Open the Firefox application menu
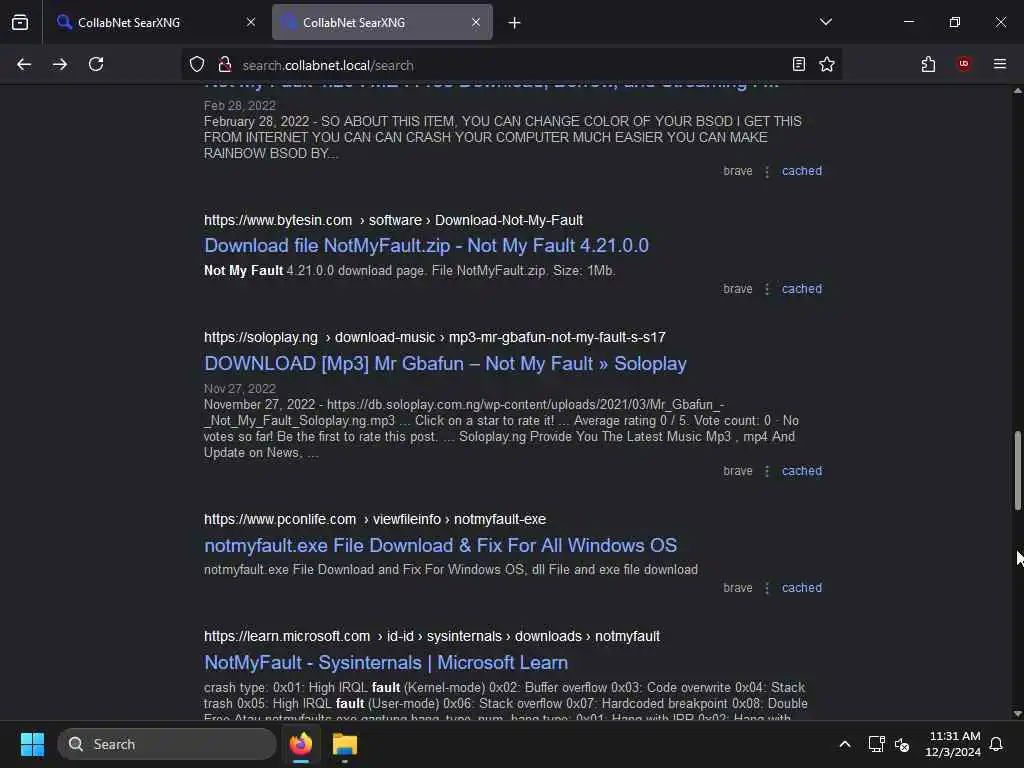 point(1000,64)
